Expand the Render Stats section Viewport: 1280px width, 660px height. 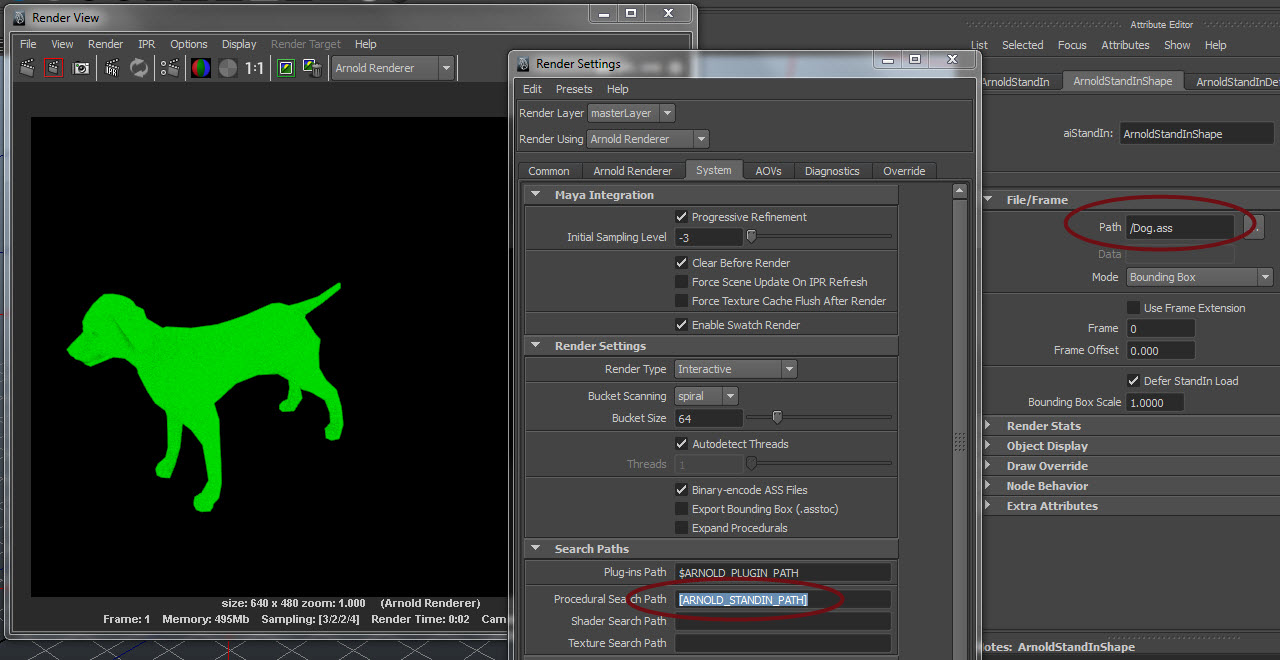(x=1044, y=426)
